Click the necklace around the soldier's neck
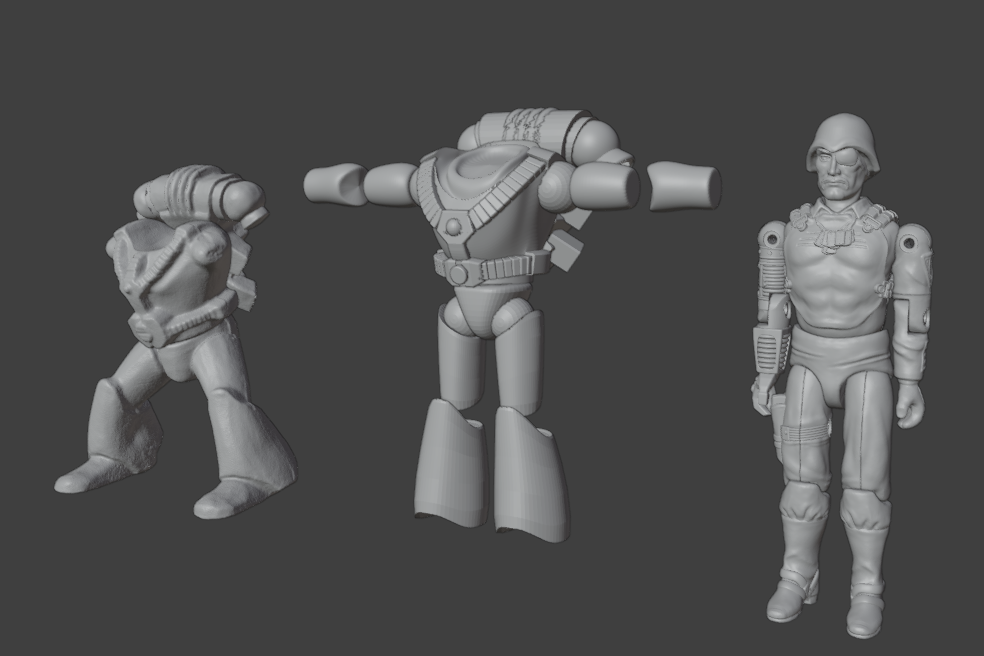The height and width of the screenshot is (656, 984). click(x=832, y=235)
